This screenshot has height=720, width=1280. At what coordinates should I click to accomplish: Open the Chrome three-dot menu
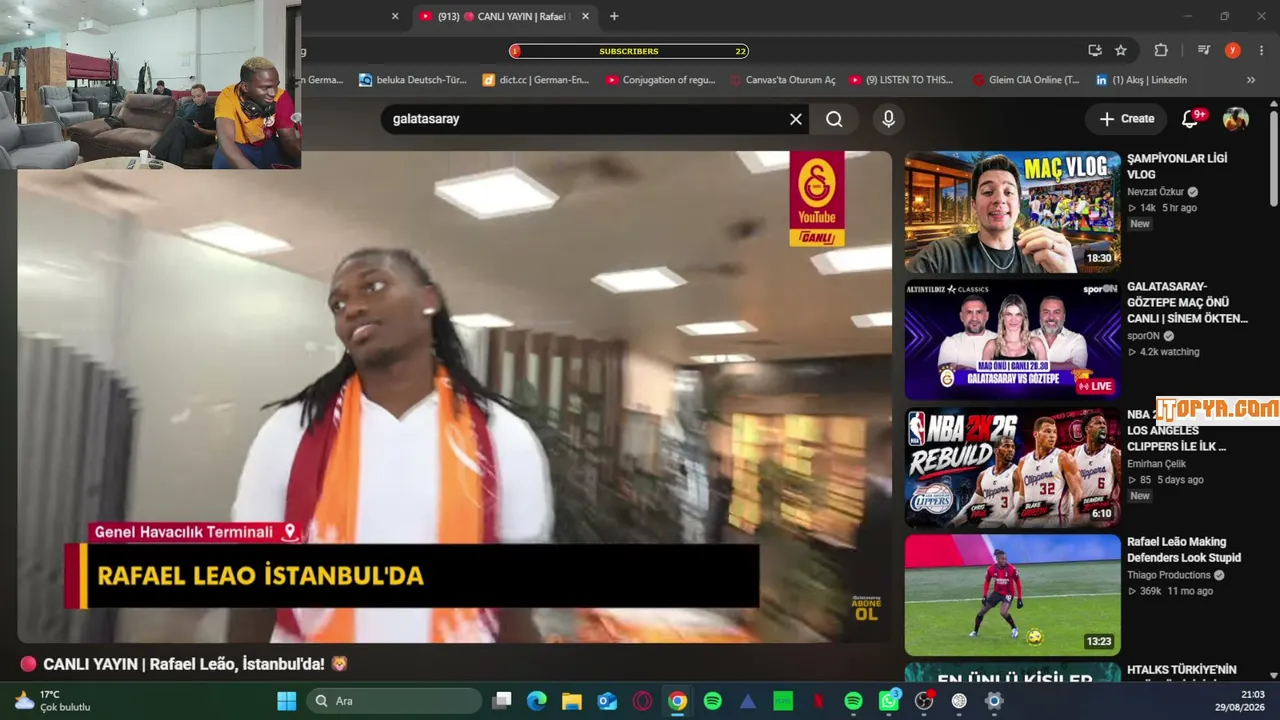tap(1262, 51)
